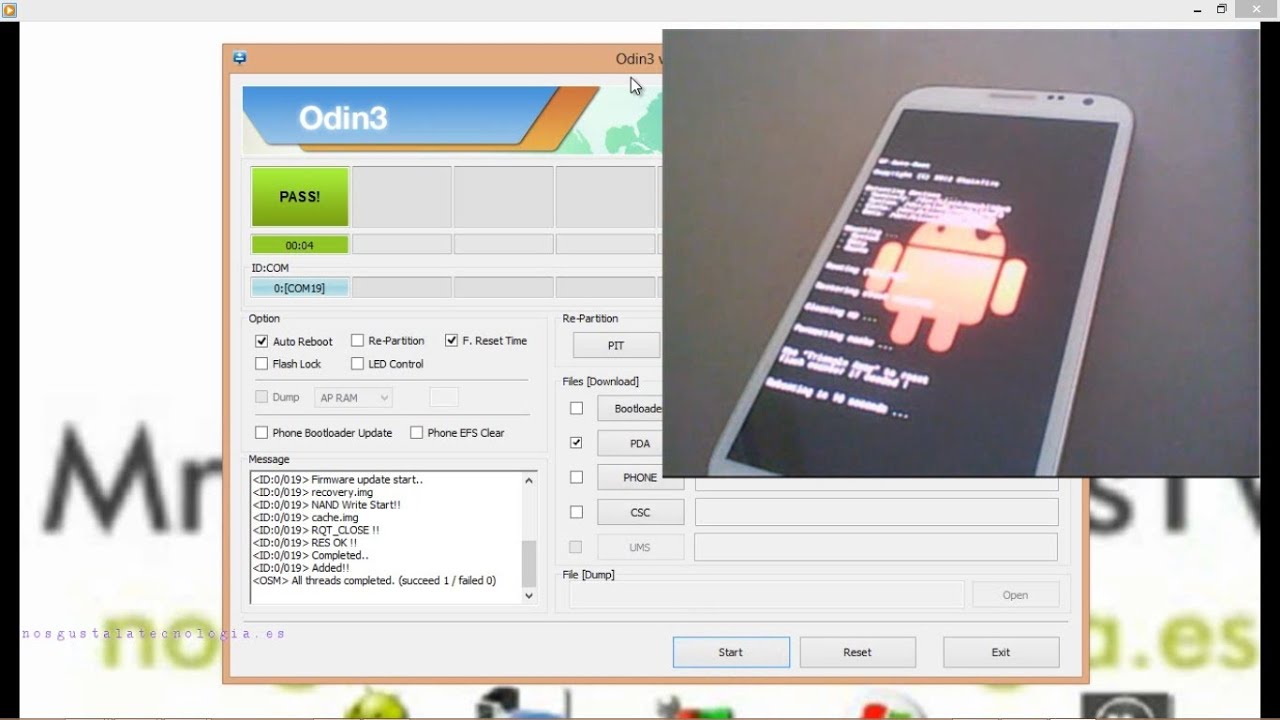
Task: Click the PIT button
Action: point(616,345)
